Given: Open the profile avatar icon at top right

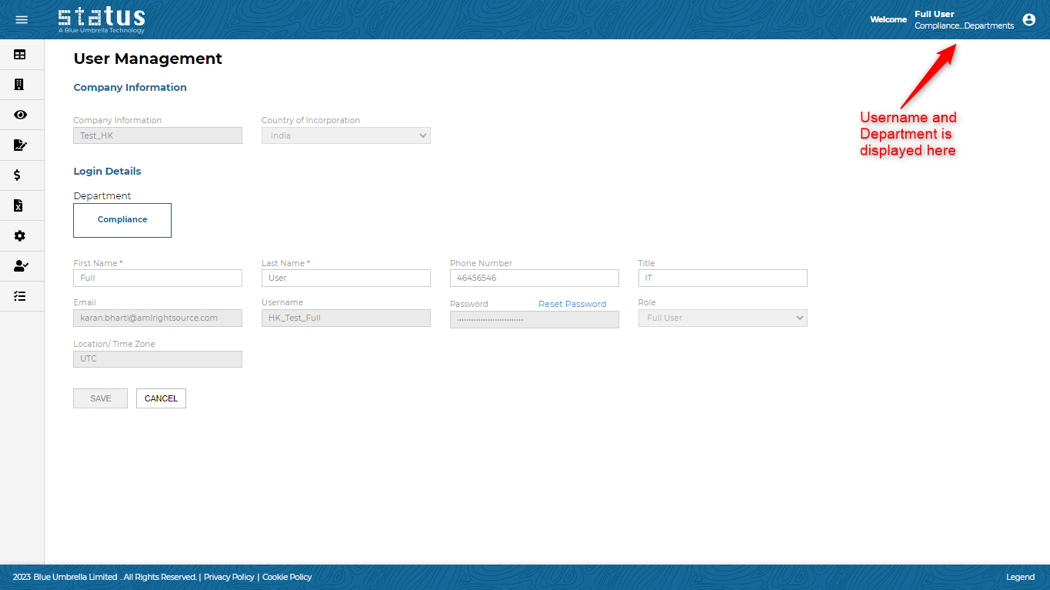Looking at the screenshot, I should [1028, 19].
